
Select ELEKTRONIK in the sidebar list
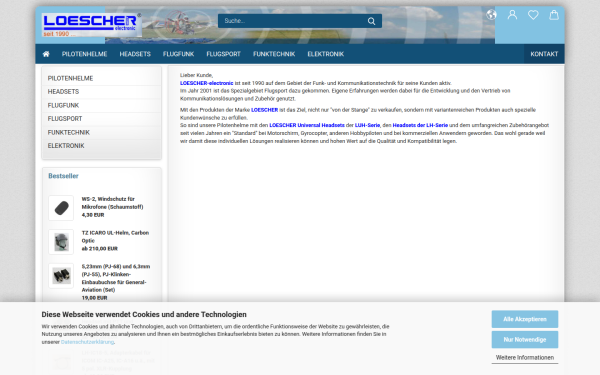101,146
